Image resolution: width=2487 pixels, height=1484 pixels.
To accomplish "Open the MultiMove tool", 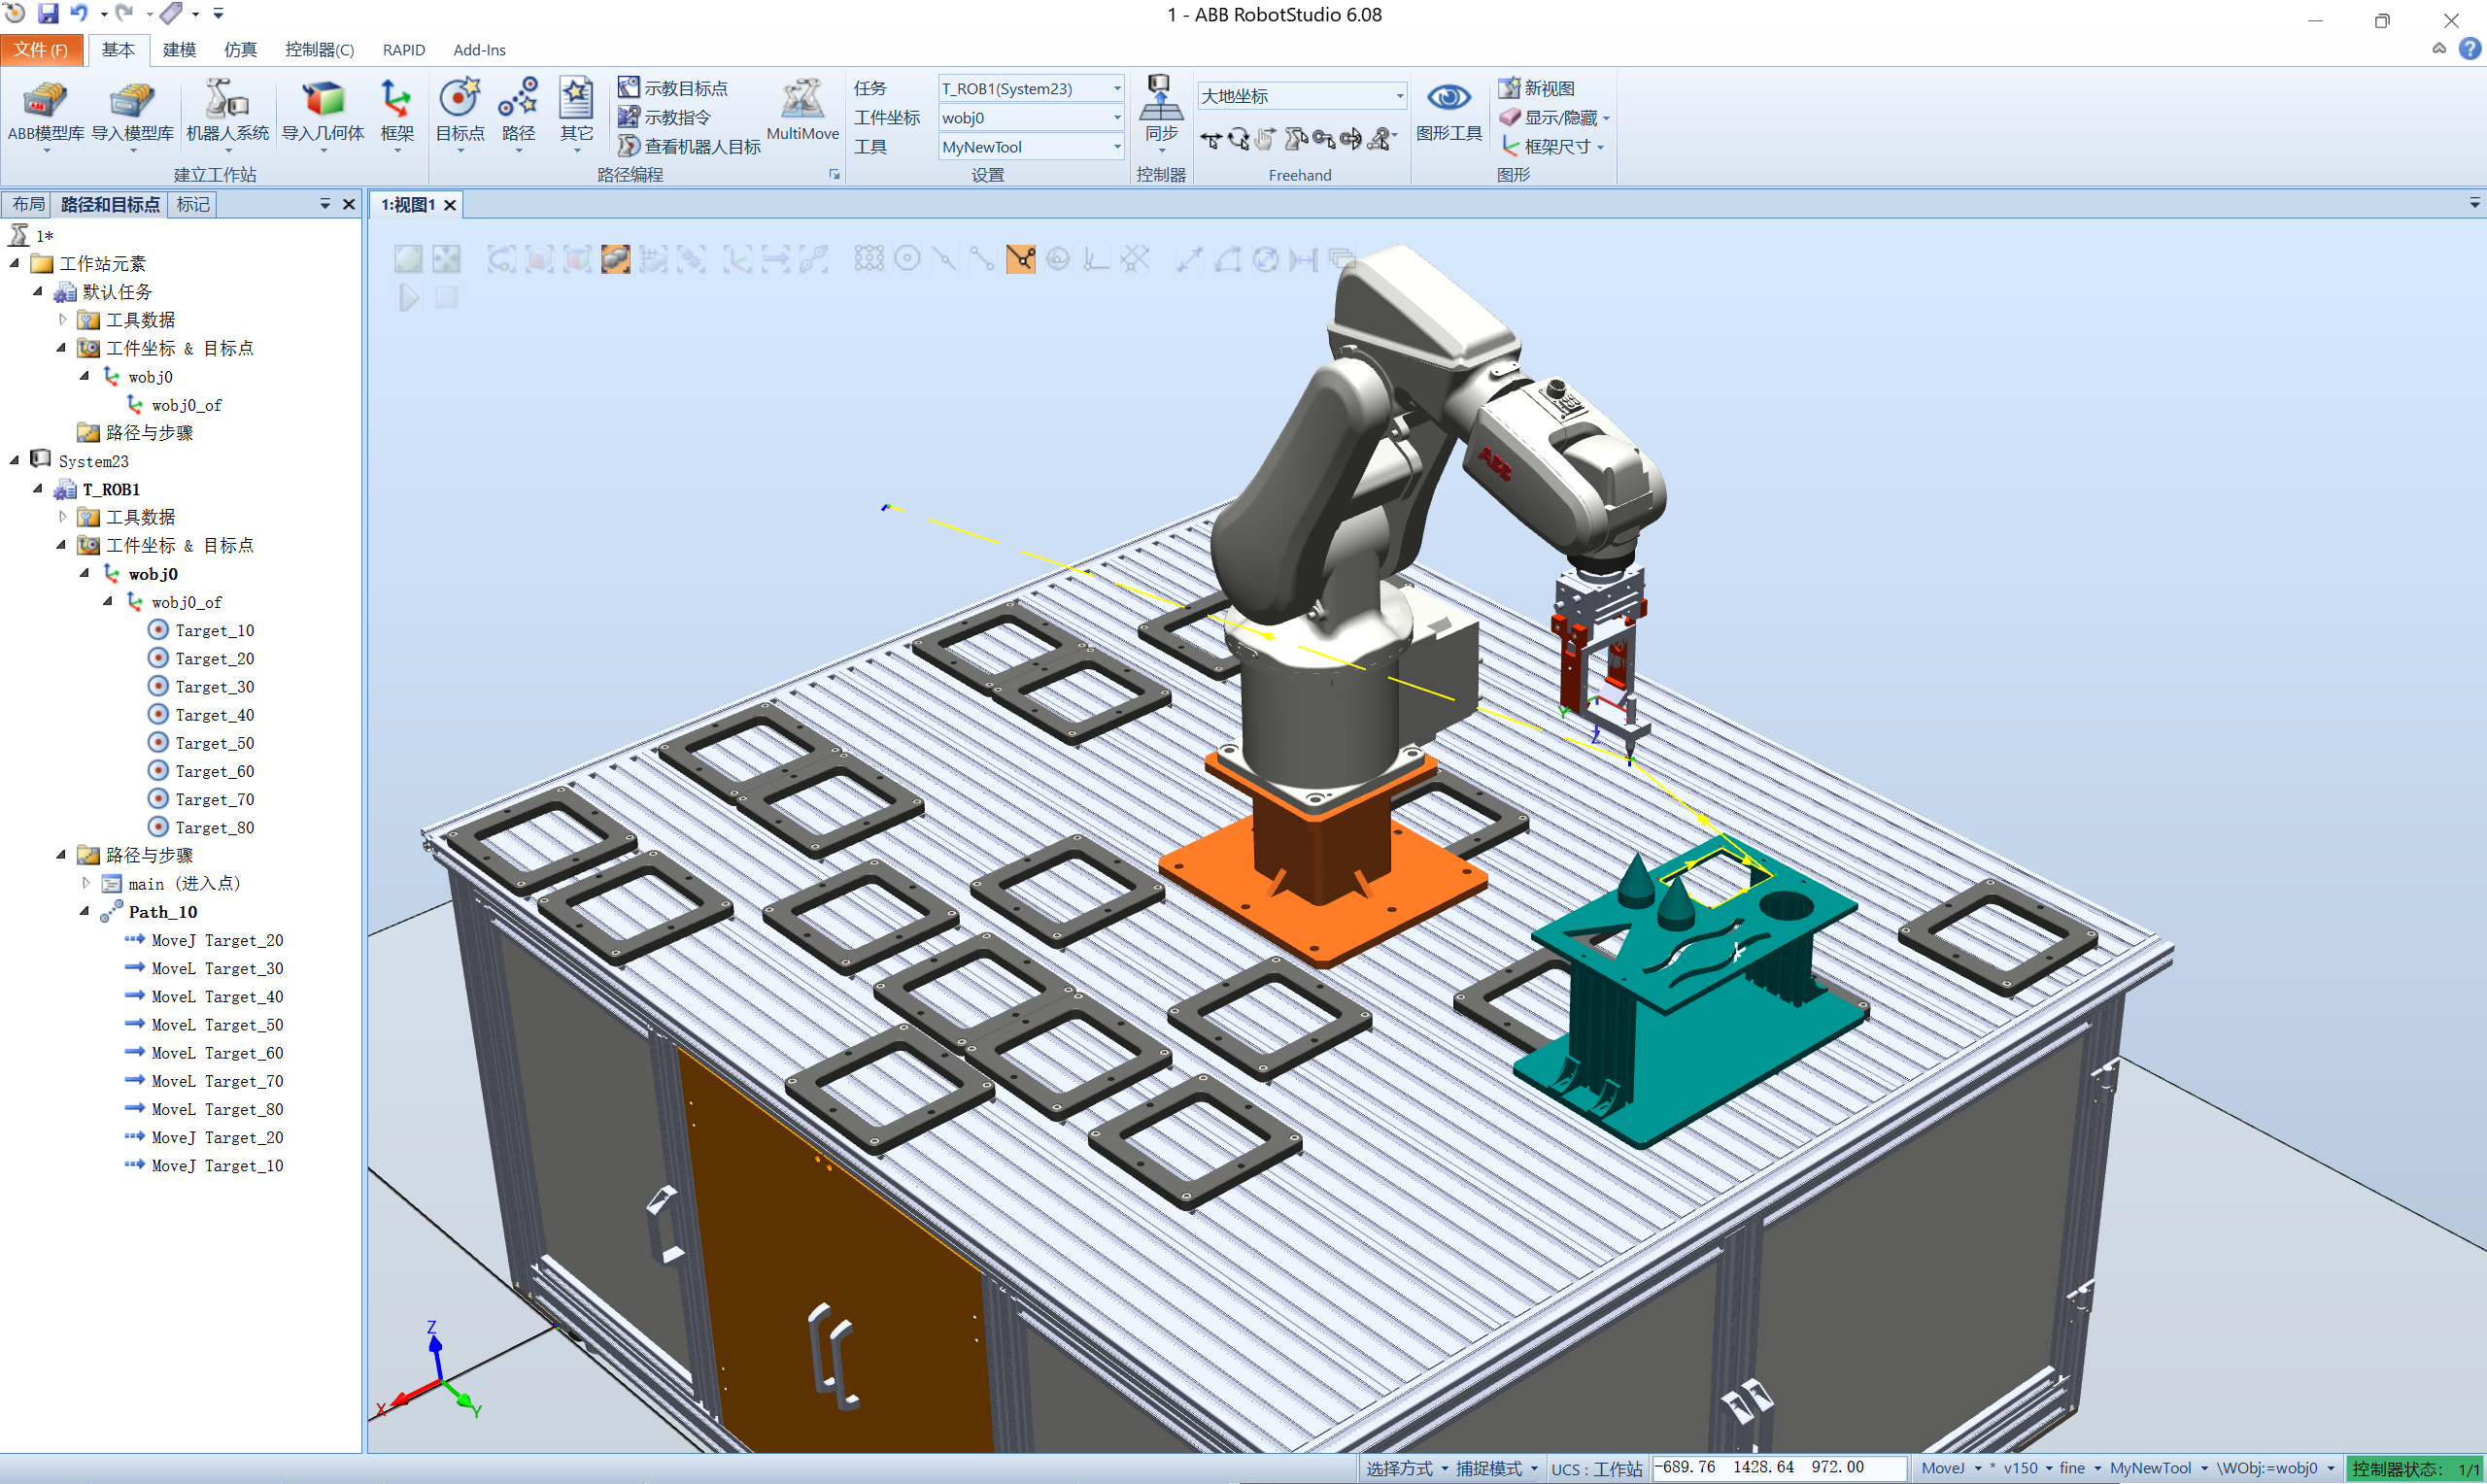I will (x=802, y=110).
